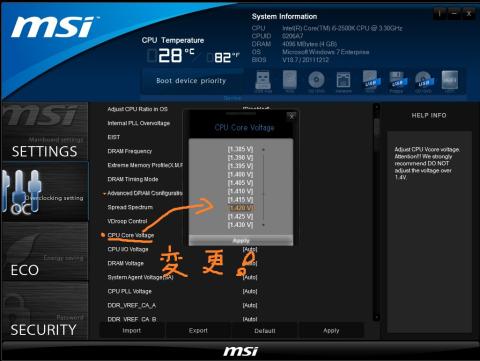
Task: Select the DDR_VREF_CA_B row
Action: pos(132,319)
